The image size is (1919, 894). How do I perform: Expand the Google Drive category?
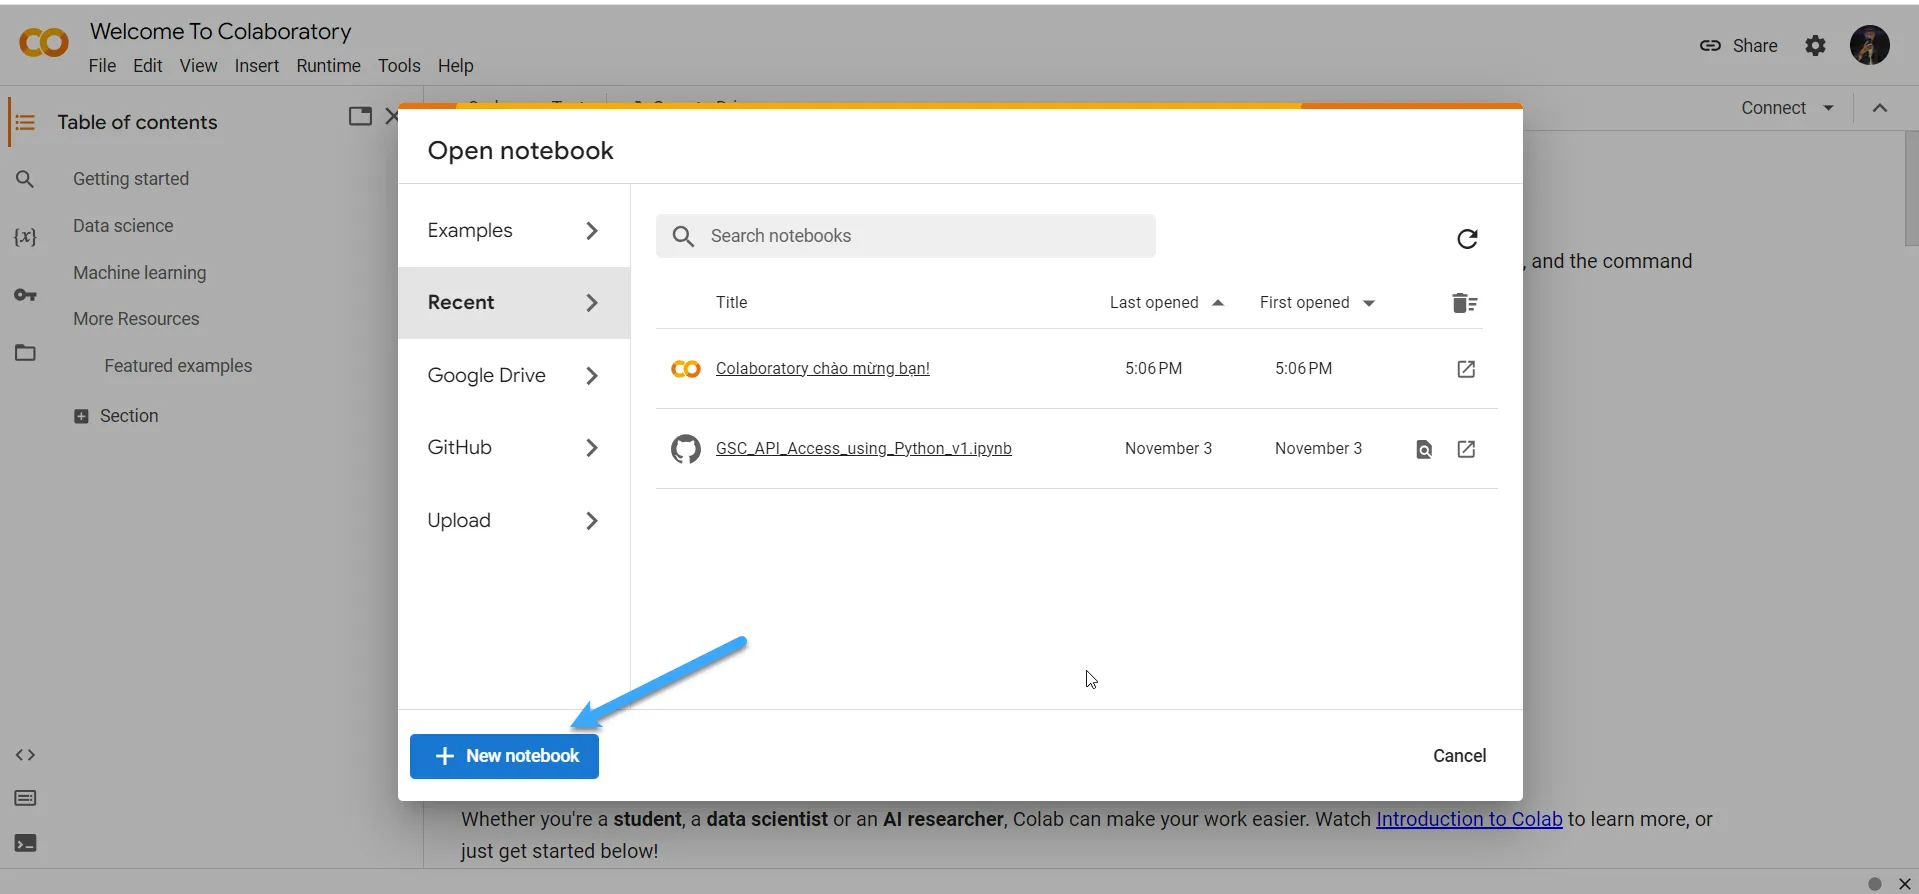click(x=514, y=376)
